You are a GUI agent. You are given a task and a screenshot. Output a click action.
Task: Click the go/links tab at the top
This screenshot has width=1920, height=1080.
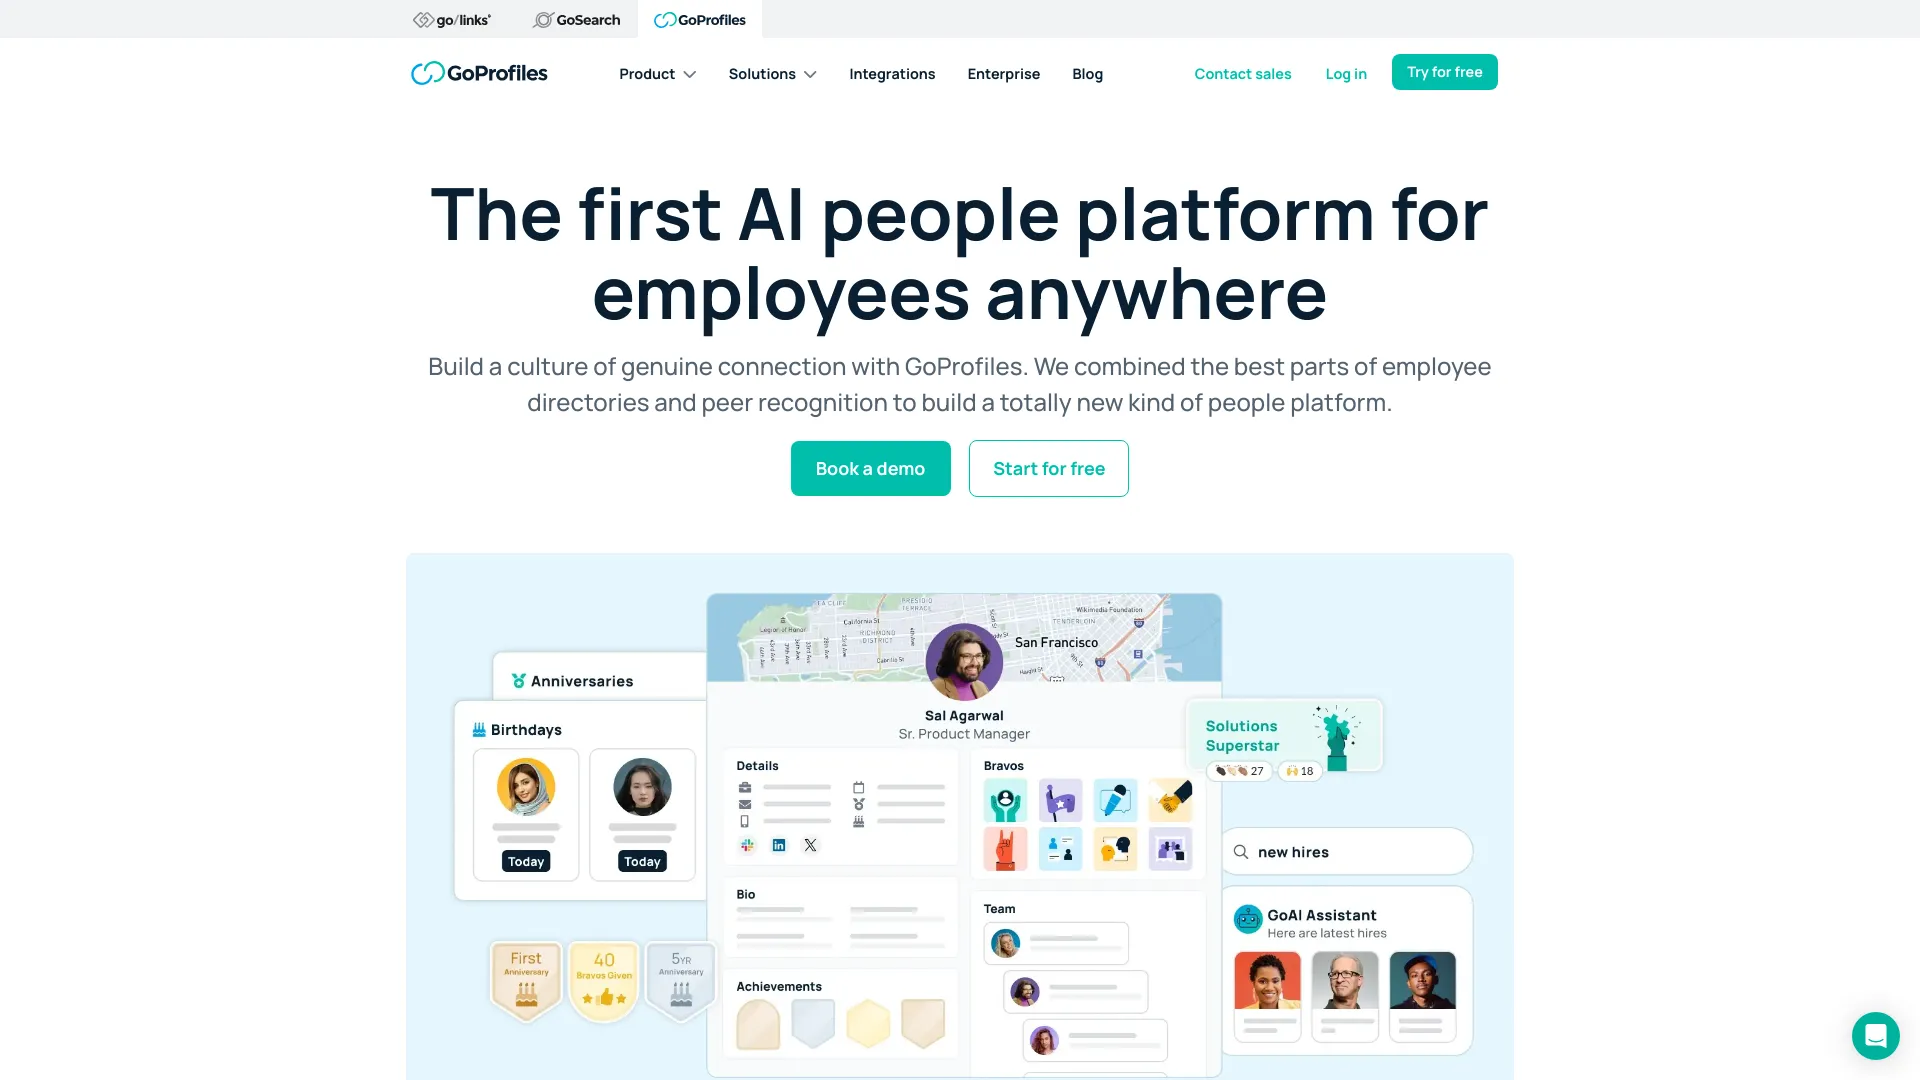point(450,20)
